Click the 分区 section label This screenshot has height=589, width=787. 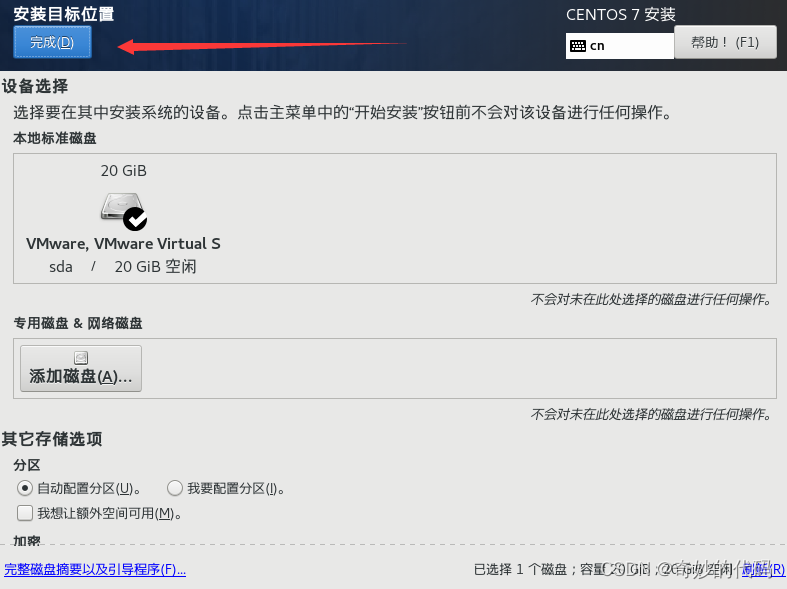point(27,465)
